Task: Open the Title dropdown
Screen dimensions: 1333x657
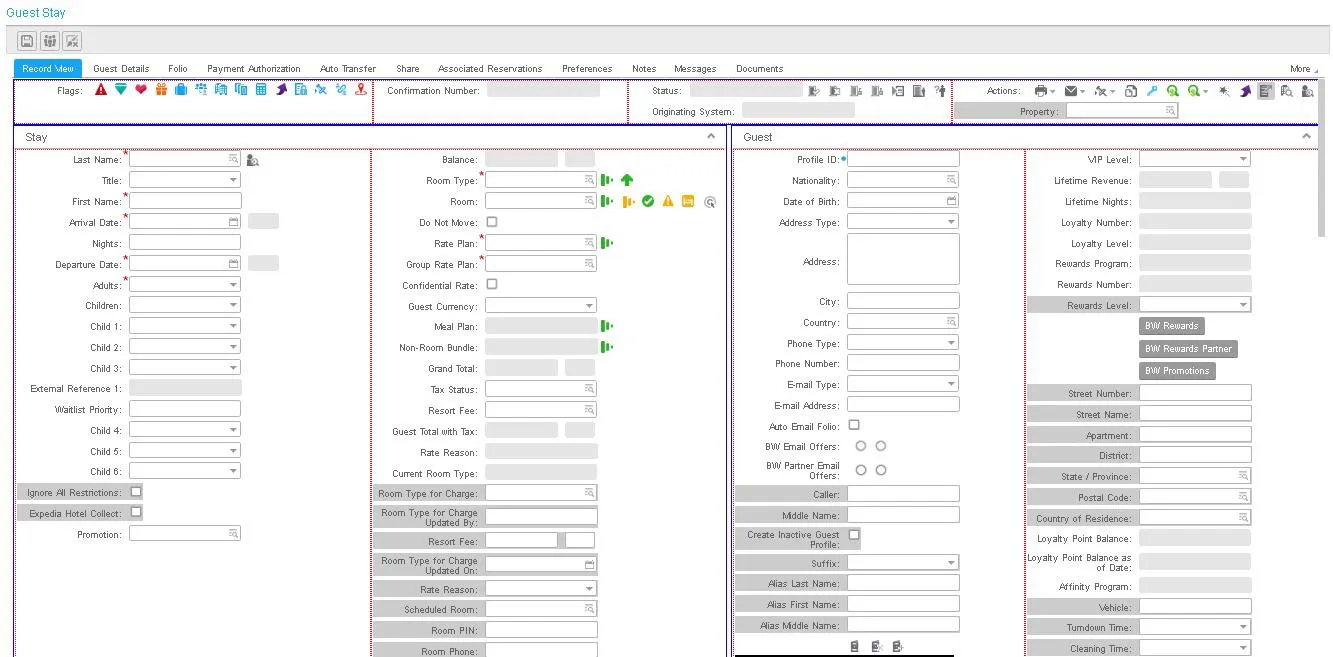Action: (x=185, y=180)
